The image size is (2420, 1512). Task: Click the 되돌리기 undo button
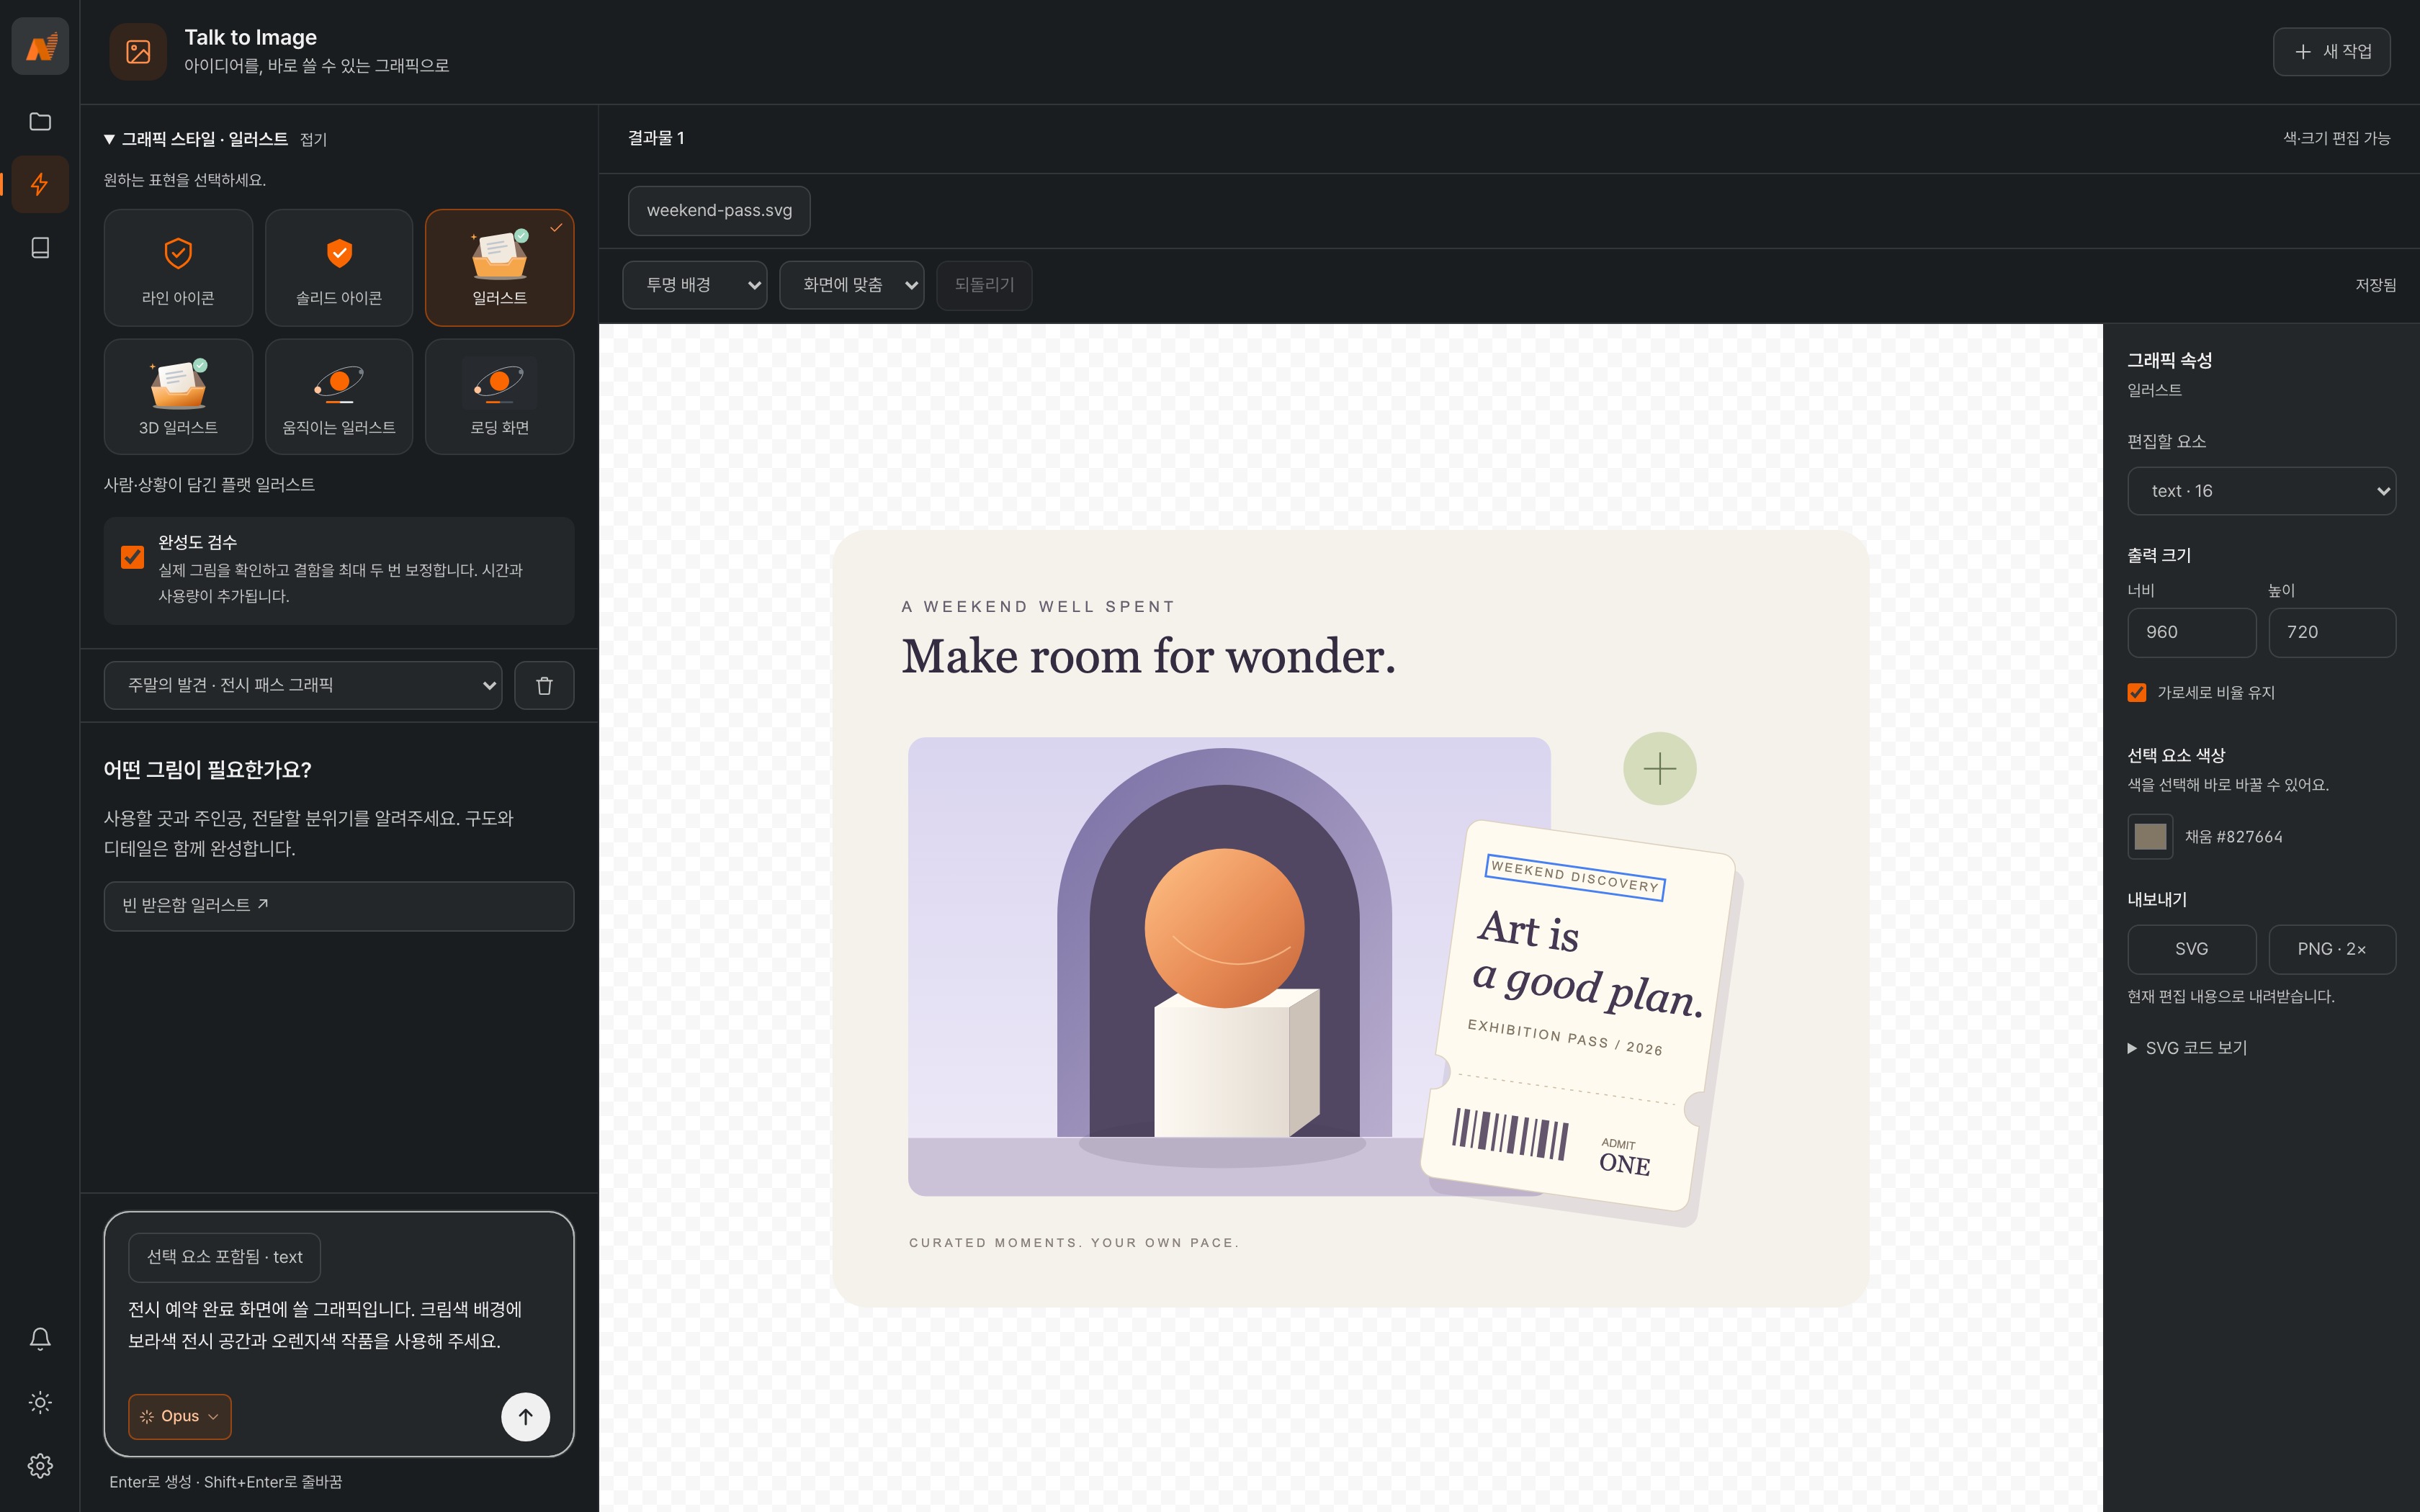click(x=984, y=285)
